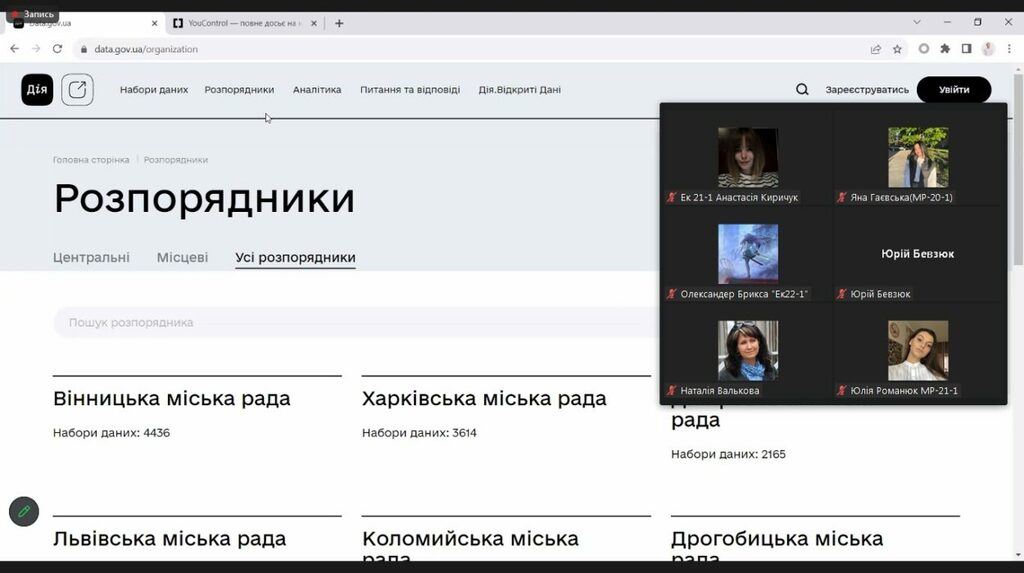
Task: Open the Аналітика menu item
Action: (317, 90)
